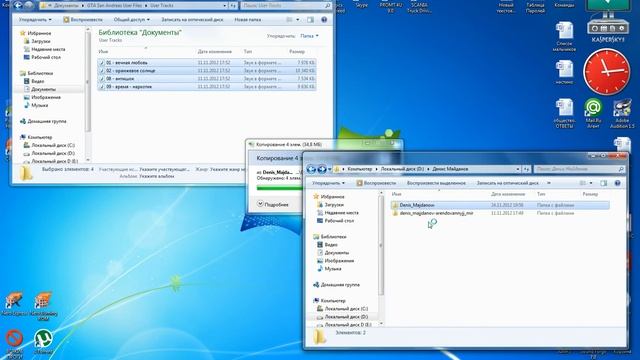
Task: Select file 09 - время - наркотик
Action: point(207,87)
